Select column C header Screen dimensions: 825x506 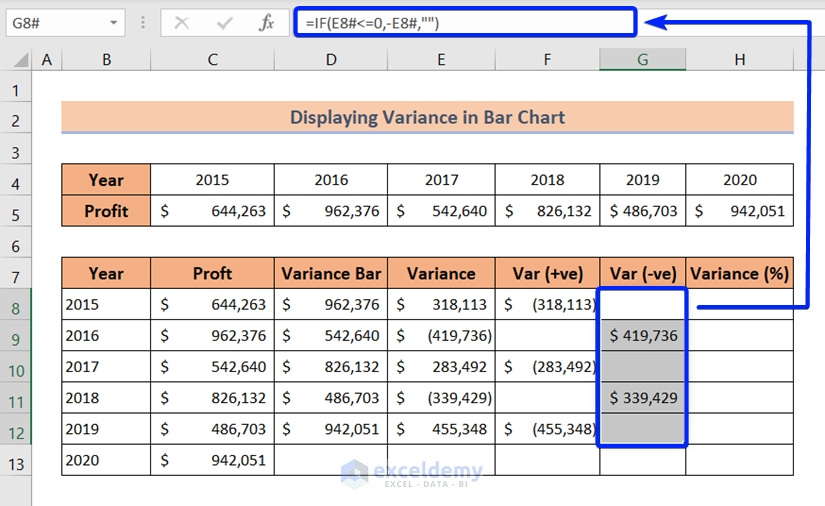[x=213, y=60]
